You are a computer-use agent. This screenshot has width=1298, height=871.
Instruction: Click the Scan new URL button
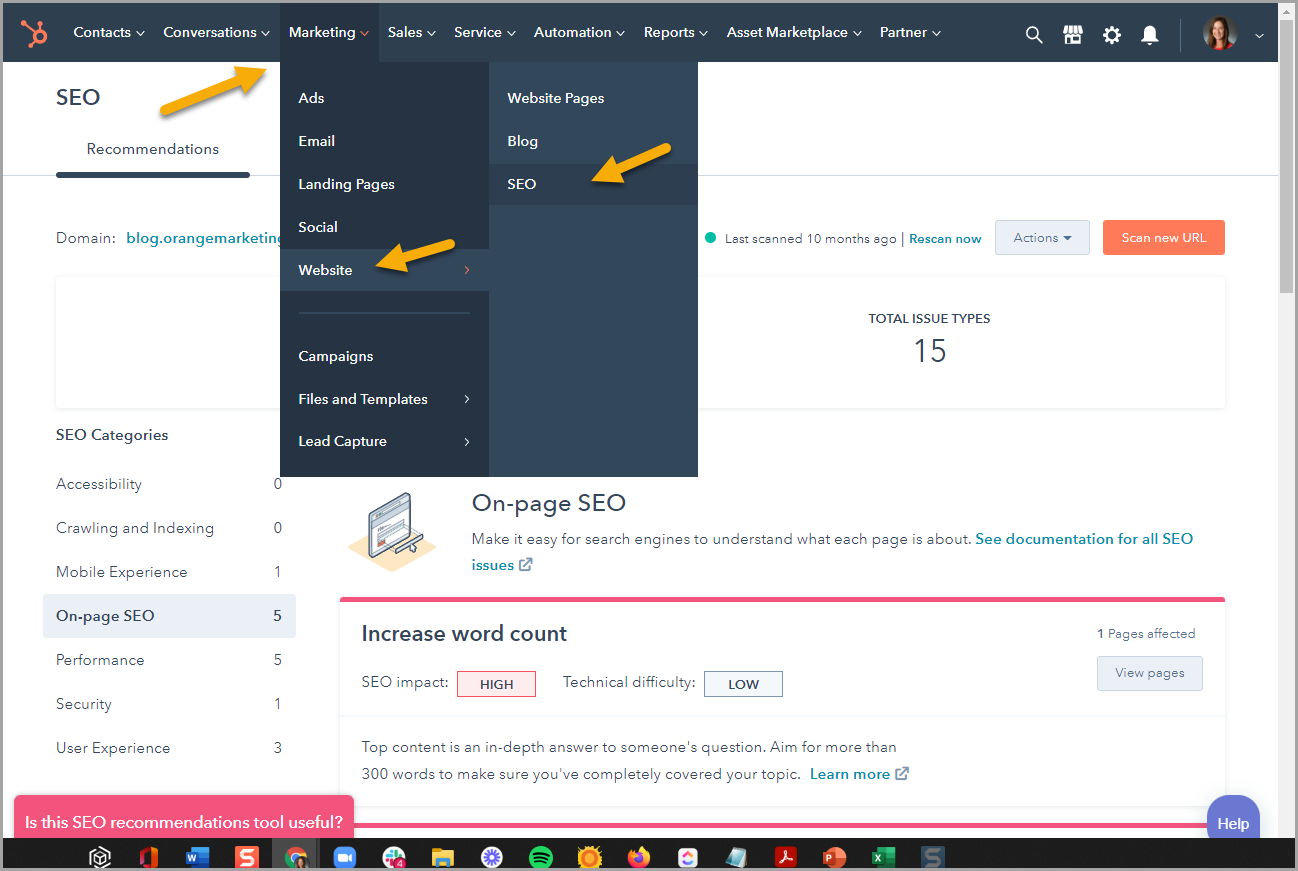pyautogui.click(x=1164, y=238)
